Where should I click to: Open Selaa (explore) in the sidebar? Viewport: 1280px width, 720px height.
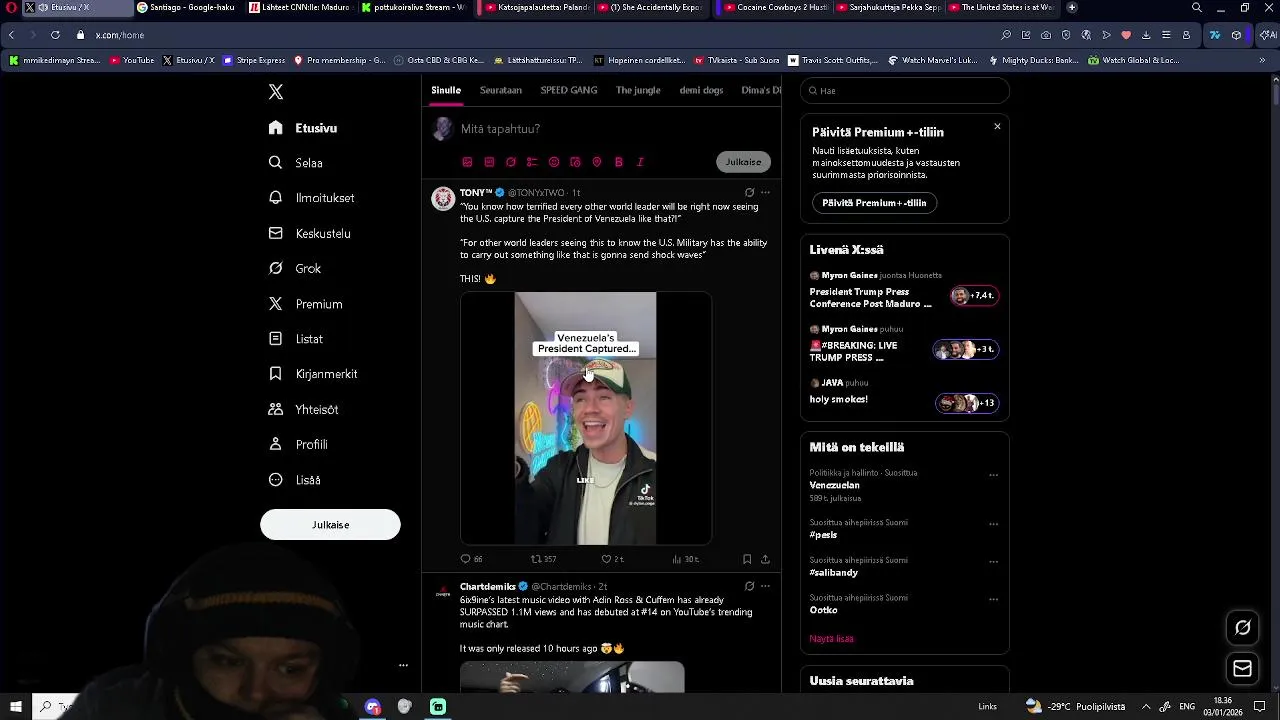pyautogui.click(x=296, y=163)
